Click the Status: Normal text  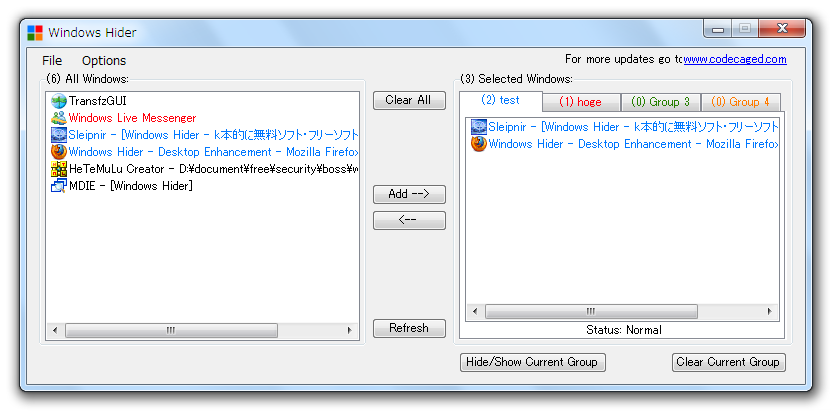(624, 331)
